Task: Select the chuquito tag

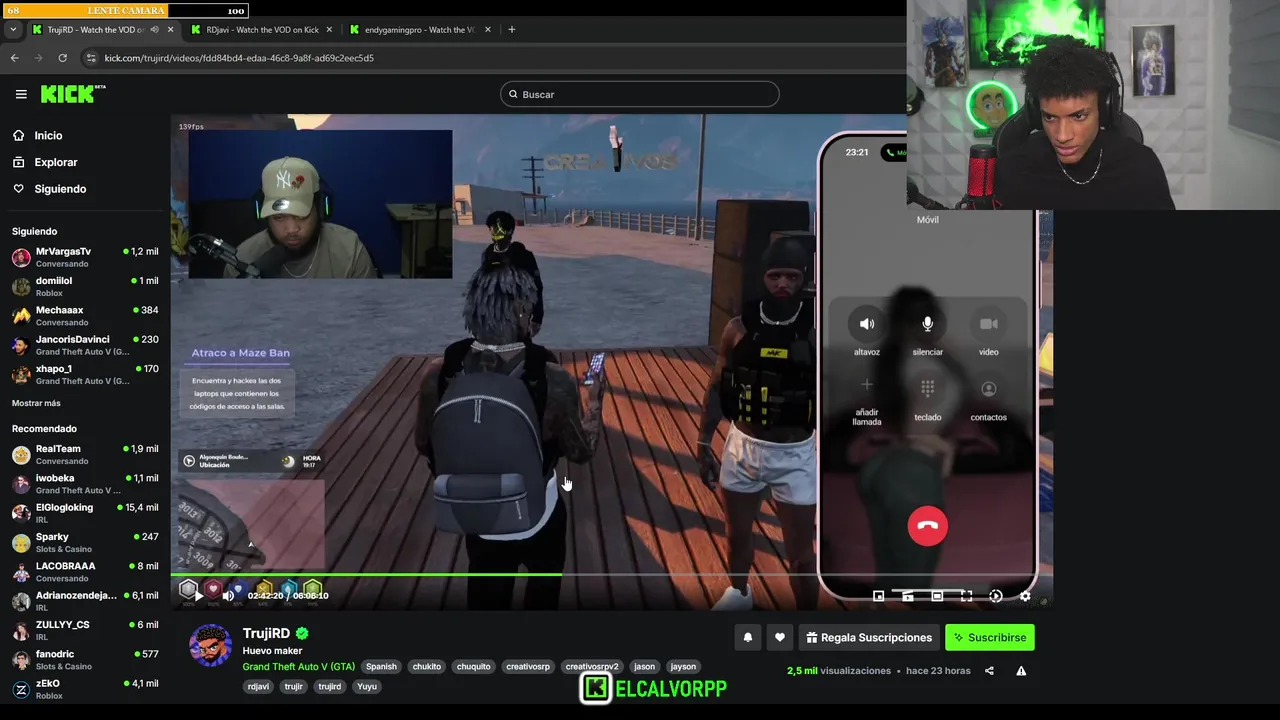Action: point(474,667)
